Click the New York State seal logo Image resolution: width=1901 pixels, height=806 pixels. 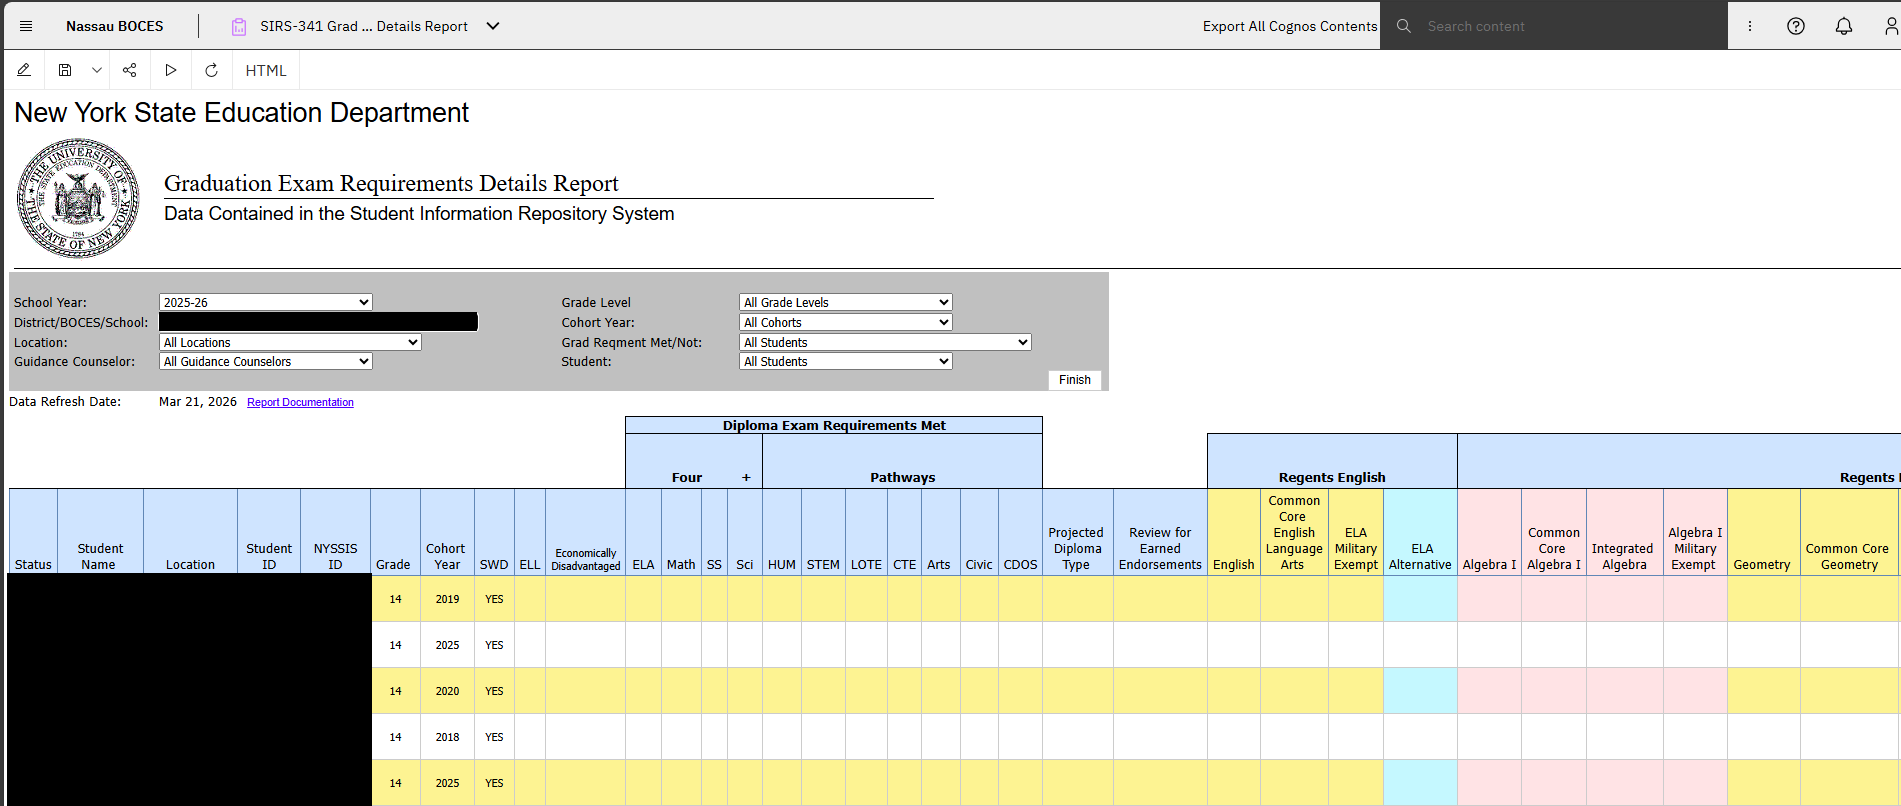pyautogui.click(x=78, y=198)
